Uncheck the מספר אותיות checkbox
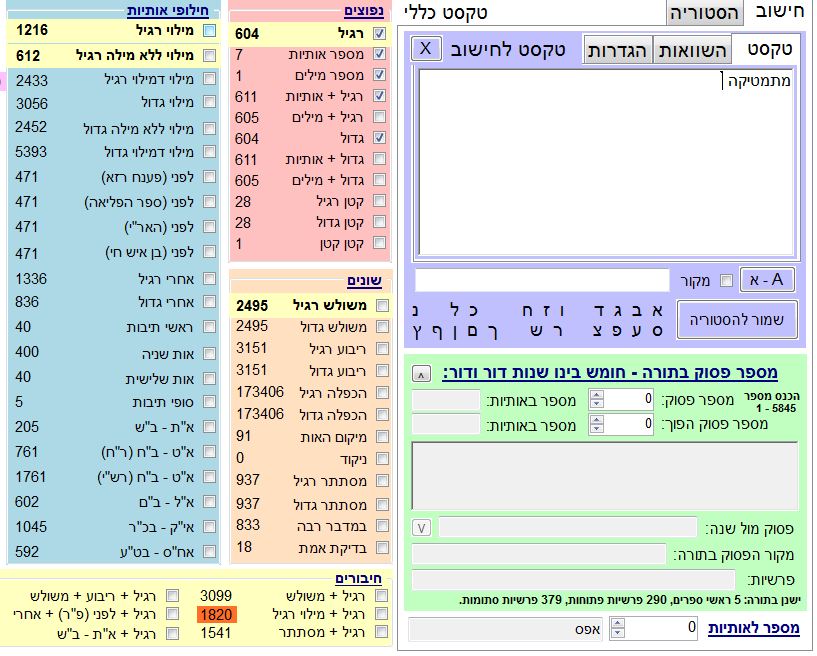Viewport: 817px width, 656px height. click(x=379, y=54)
